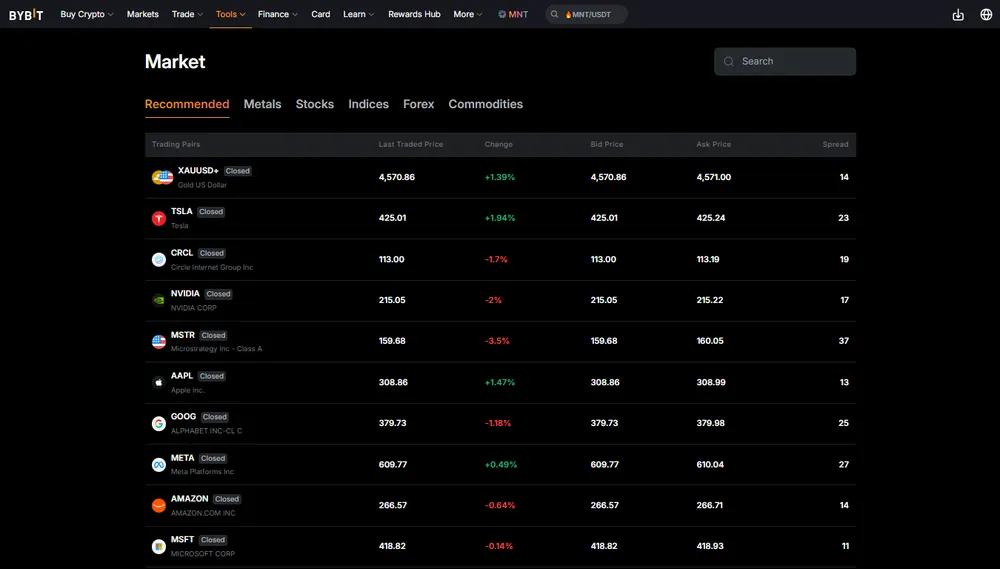1000x569 pixels.
Task: Click the -0.64% change for AMAZON
Action: tap(500, 506)
